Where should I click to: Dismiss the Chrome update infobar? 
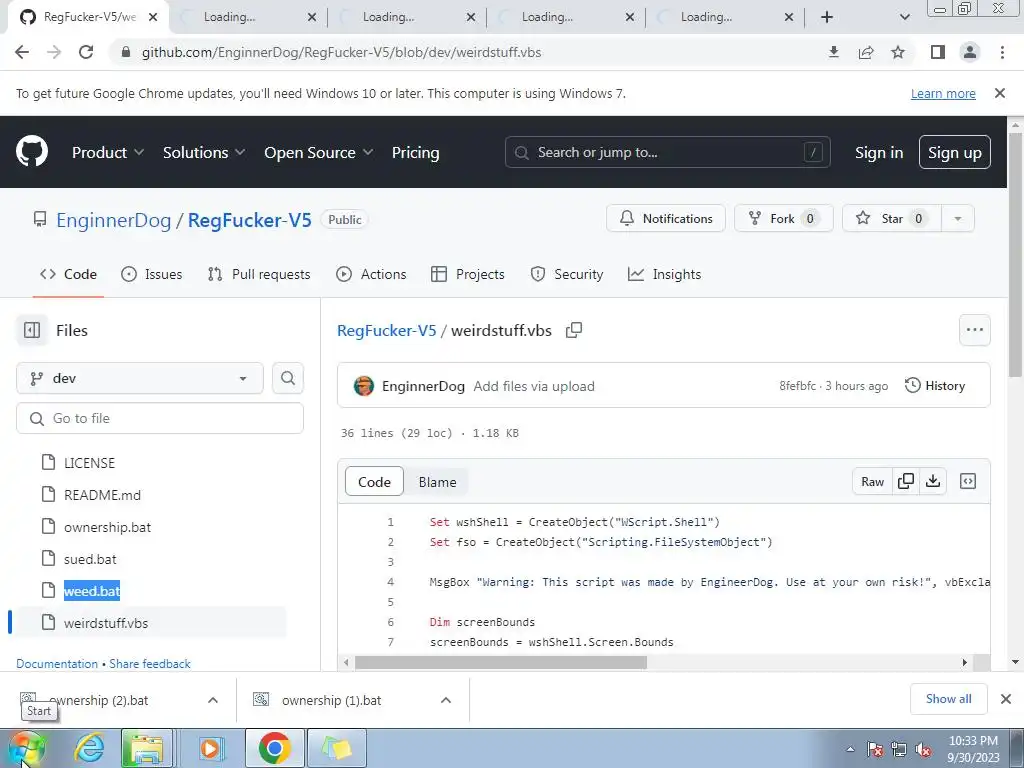click(x=1000, y=93)
